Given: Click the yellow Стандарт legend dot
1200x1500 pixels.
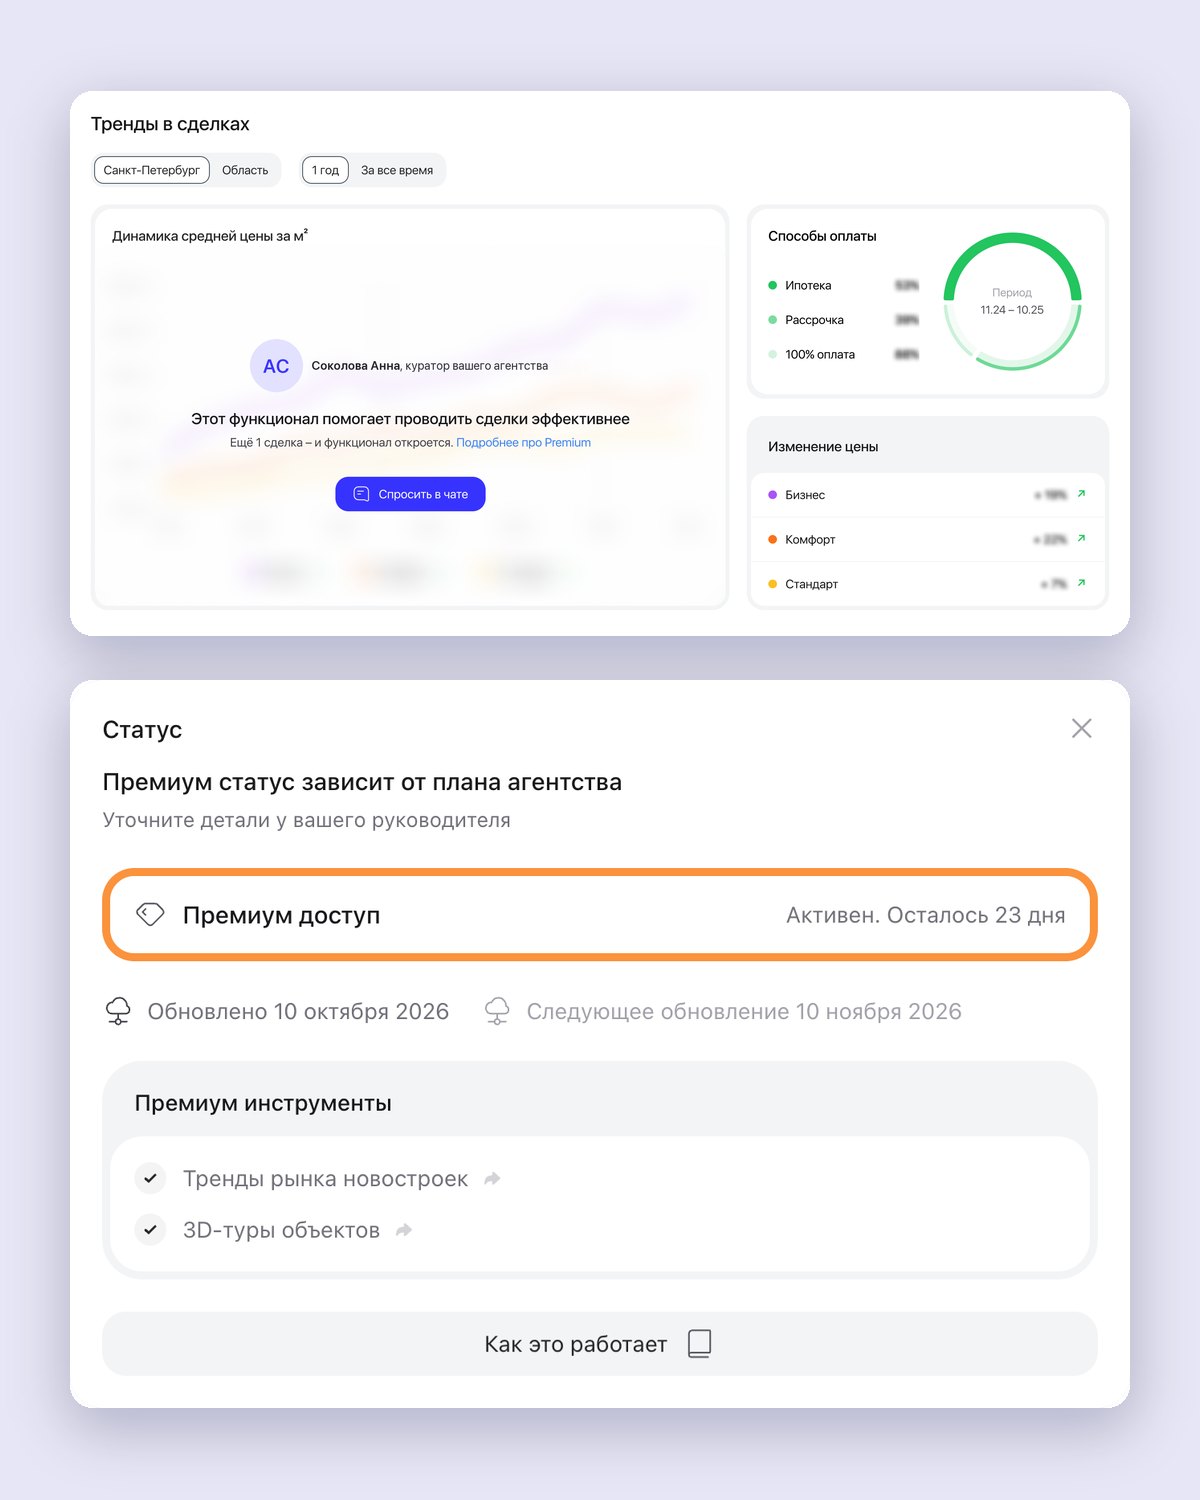Looking at the screenshot, I should point(772,584).
